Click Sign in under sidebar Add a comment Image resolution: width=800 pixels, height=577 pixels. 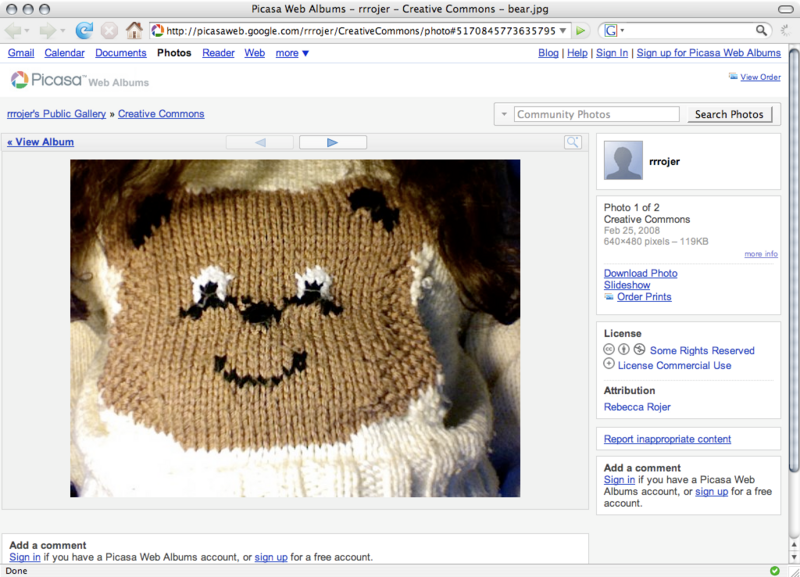[x=619, y=480]
